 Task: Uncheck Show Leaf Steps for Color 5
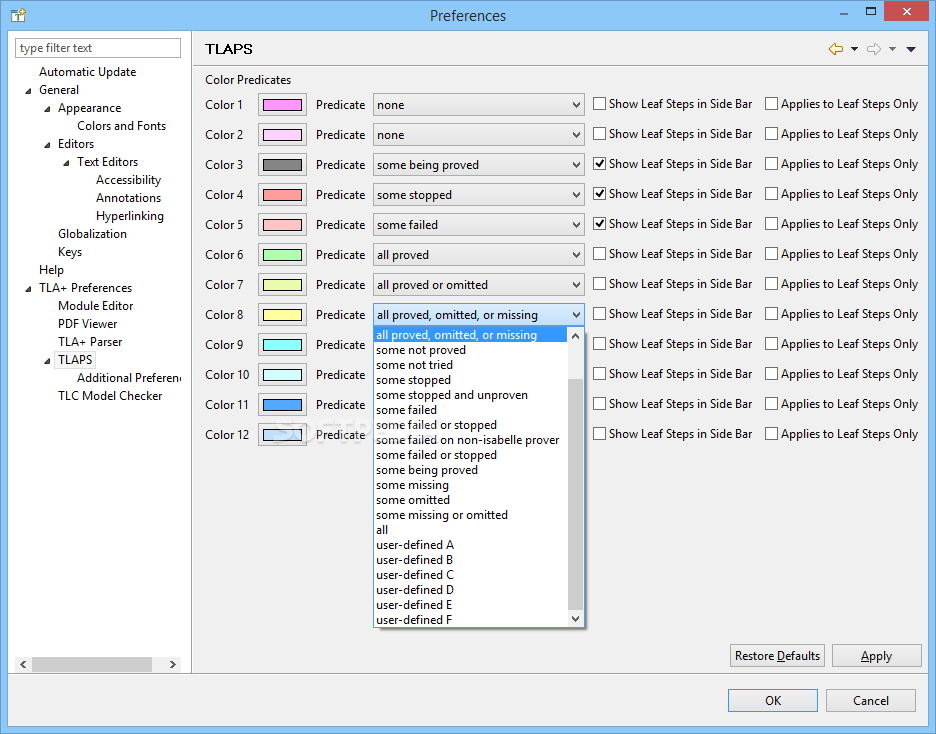click(x=599, y=224)
